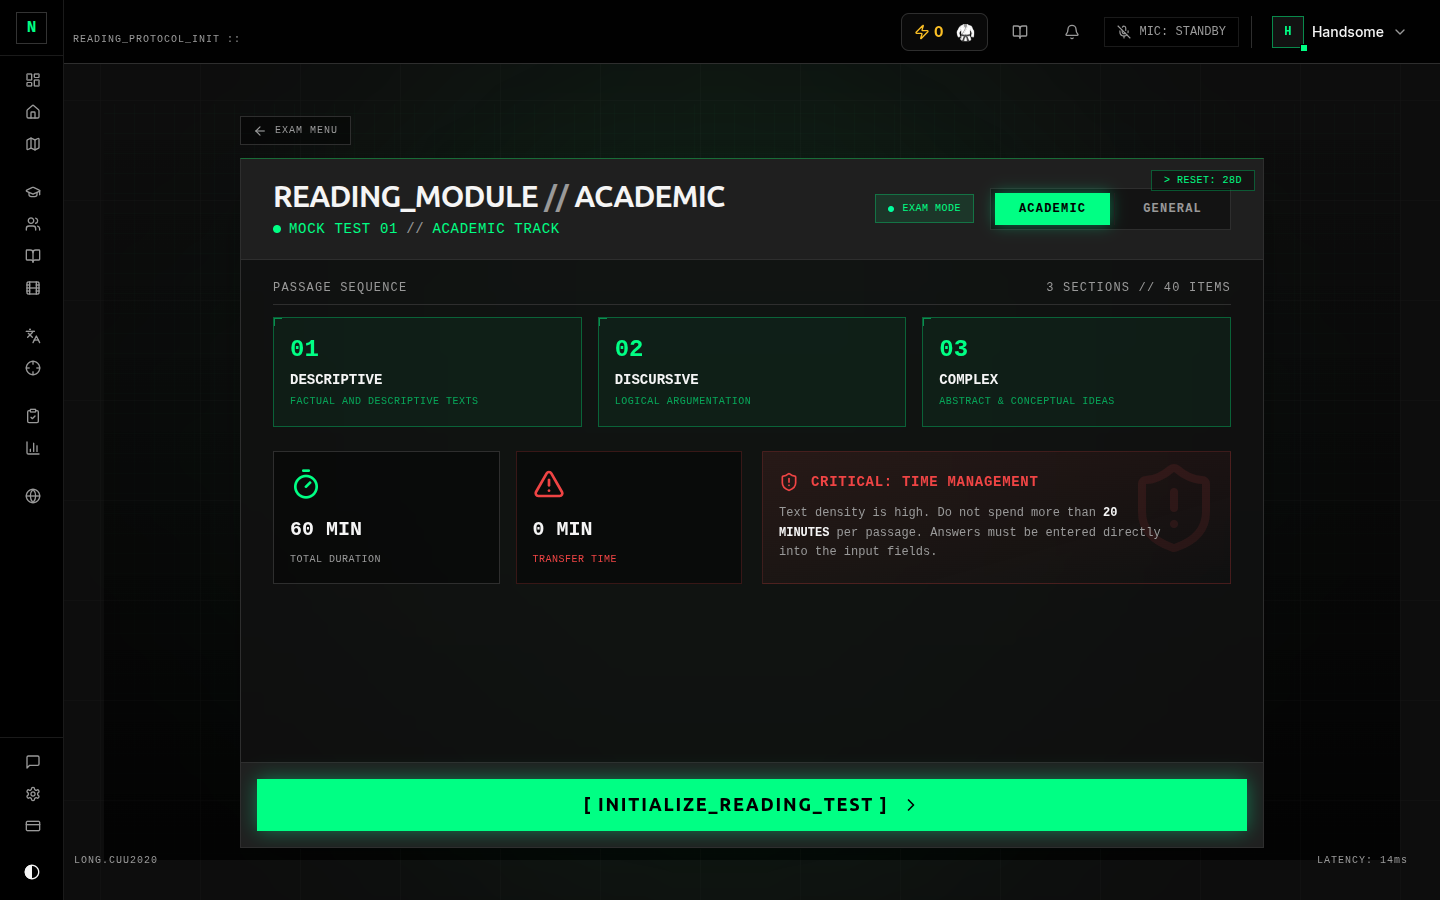Click TOTAL DURATION label
This screenshot has width=1440, height=900.
point(335,559)
